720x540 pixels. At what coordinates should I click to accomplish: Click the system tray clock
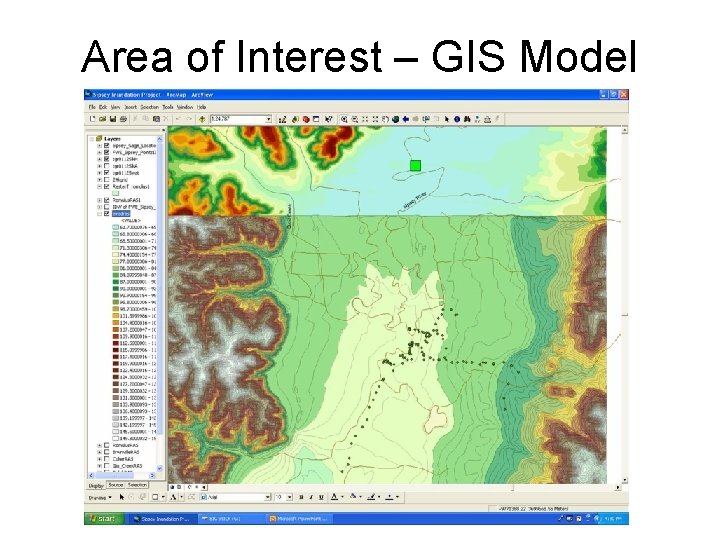coord(614,519)
